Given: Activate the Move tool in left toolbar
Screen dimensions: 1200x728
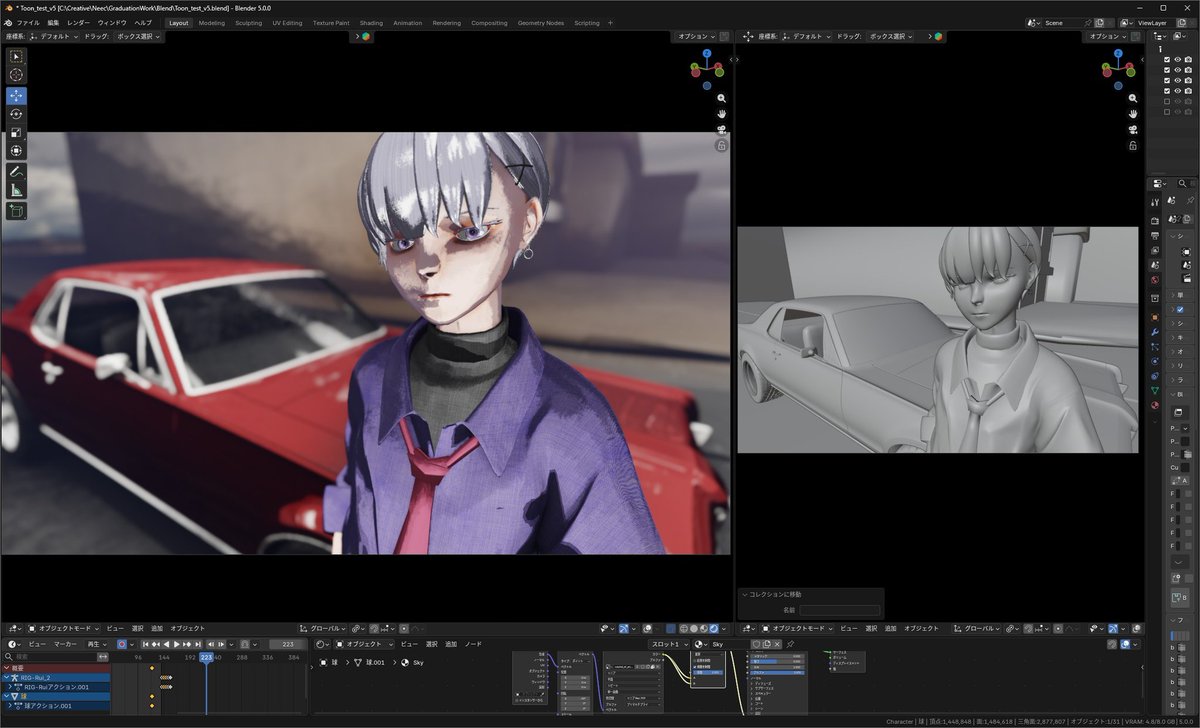Looking at the screenshot, I should [x=16, y=96].
